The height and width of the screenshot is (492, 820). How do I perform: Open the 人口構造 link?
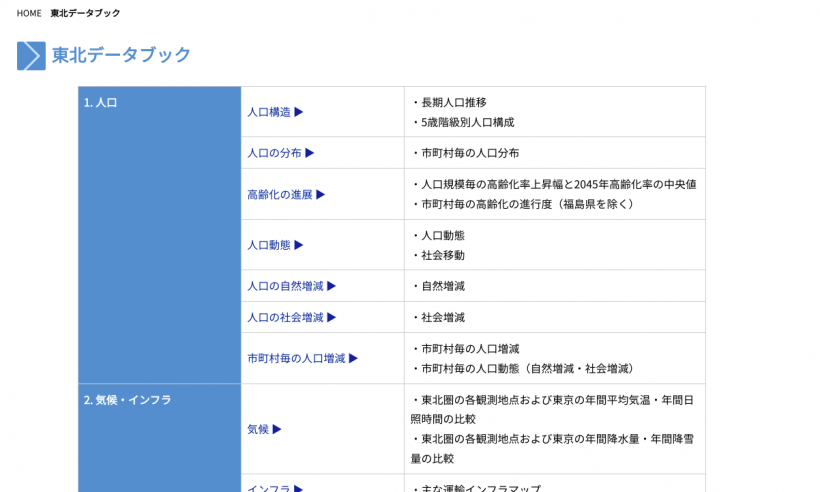click(275, 112)
